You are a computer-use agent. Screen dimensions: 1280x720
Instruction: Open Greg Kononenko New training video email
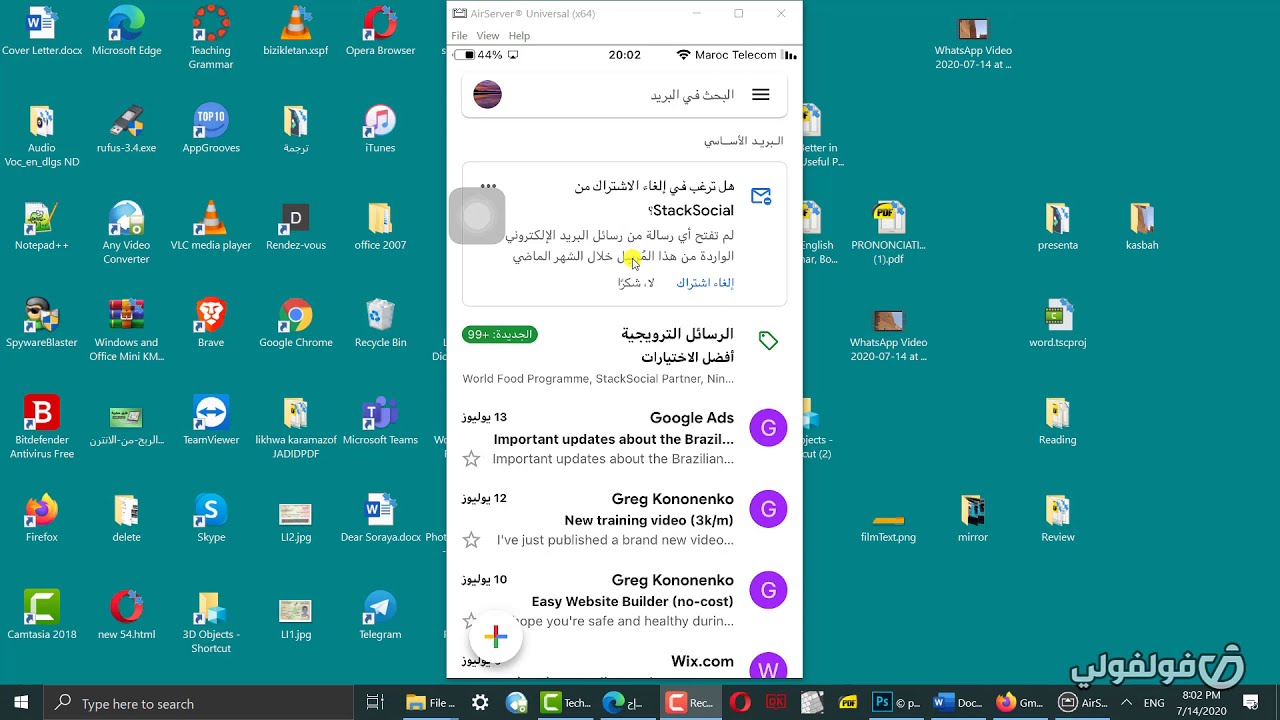(624, 519)
